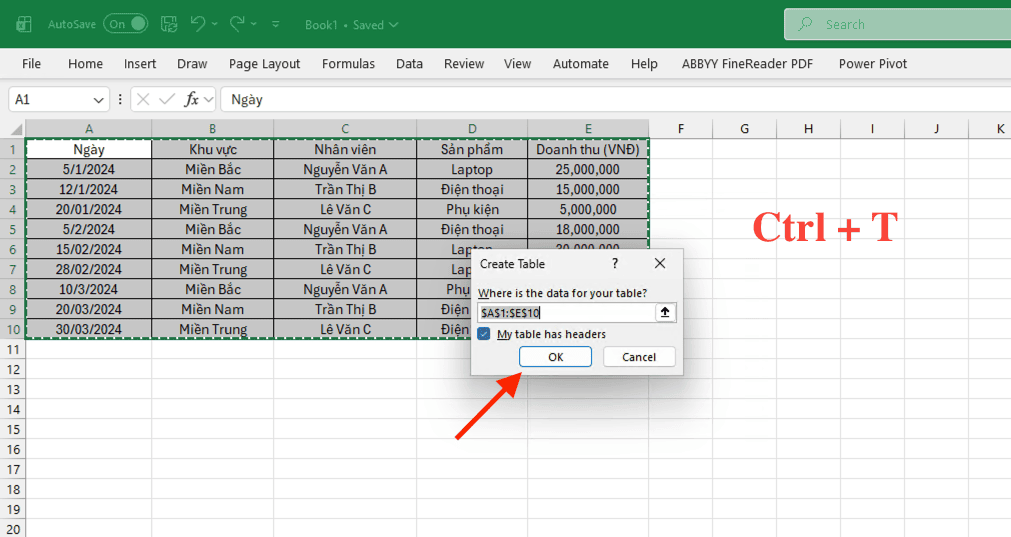Click the Search box in title bar

point(898,24)
